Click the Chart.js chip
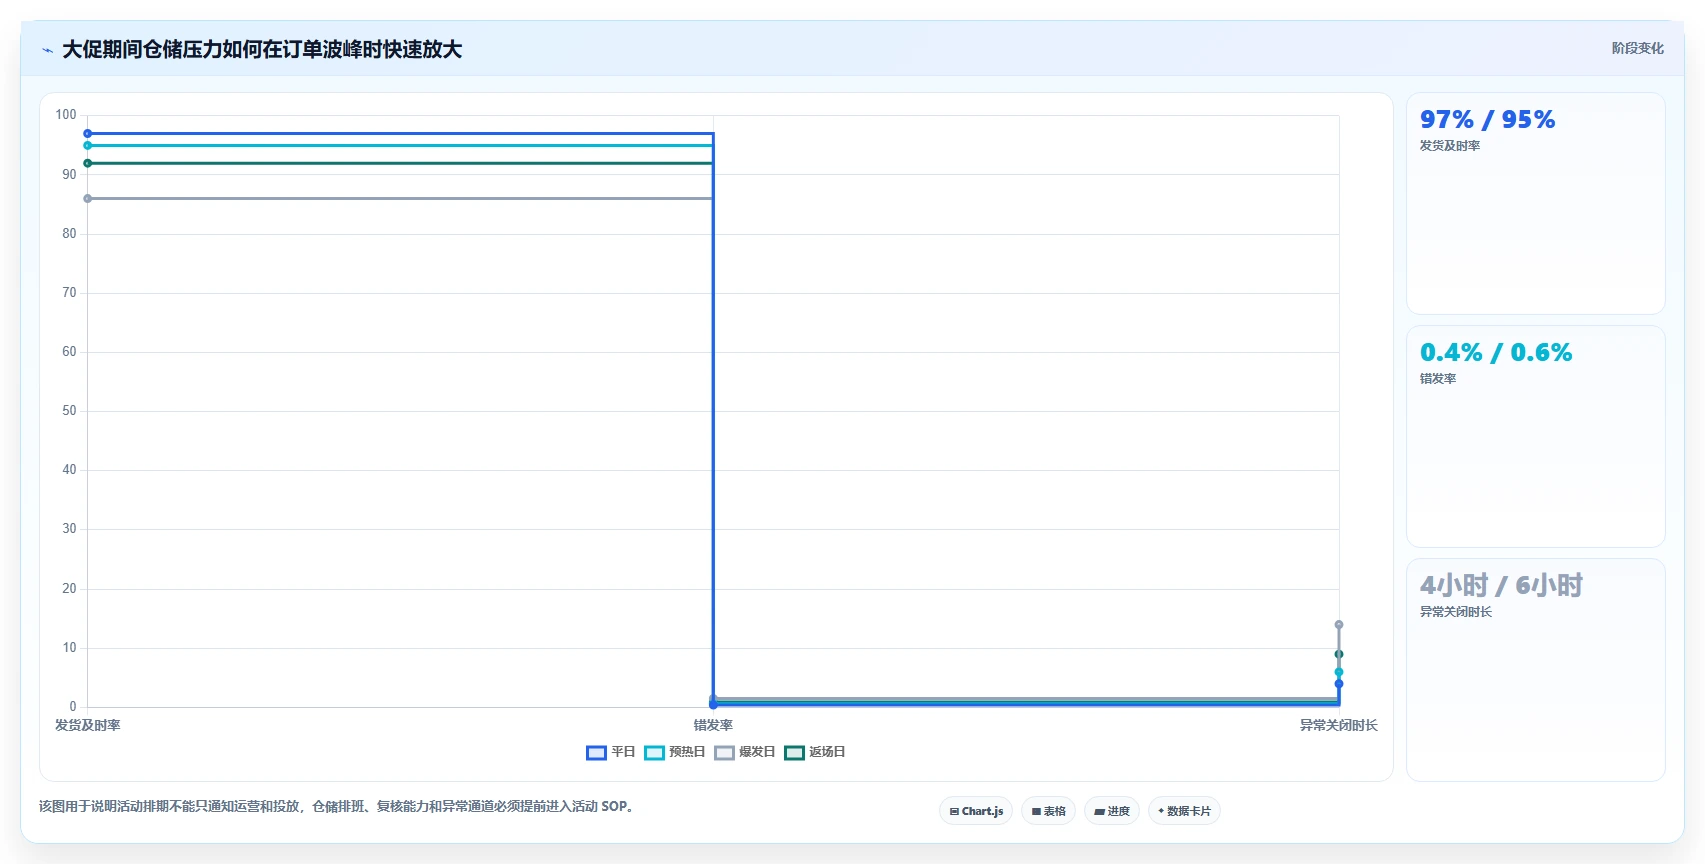Screen dimensions: 1705x864 click(x=976, y=811)
